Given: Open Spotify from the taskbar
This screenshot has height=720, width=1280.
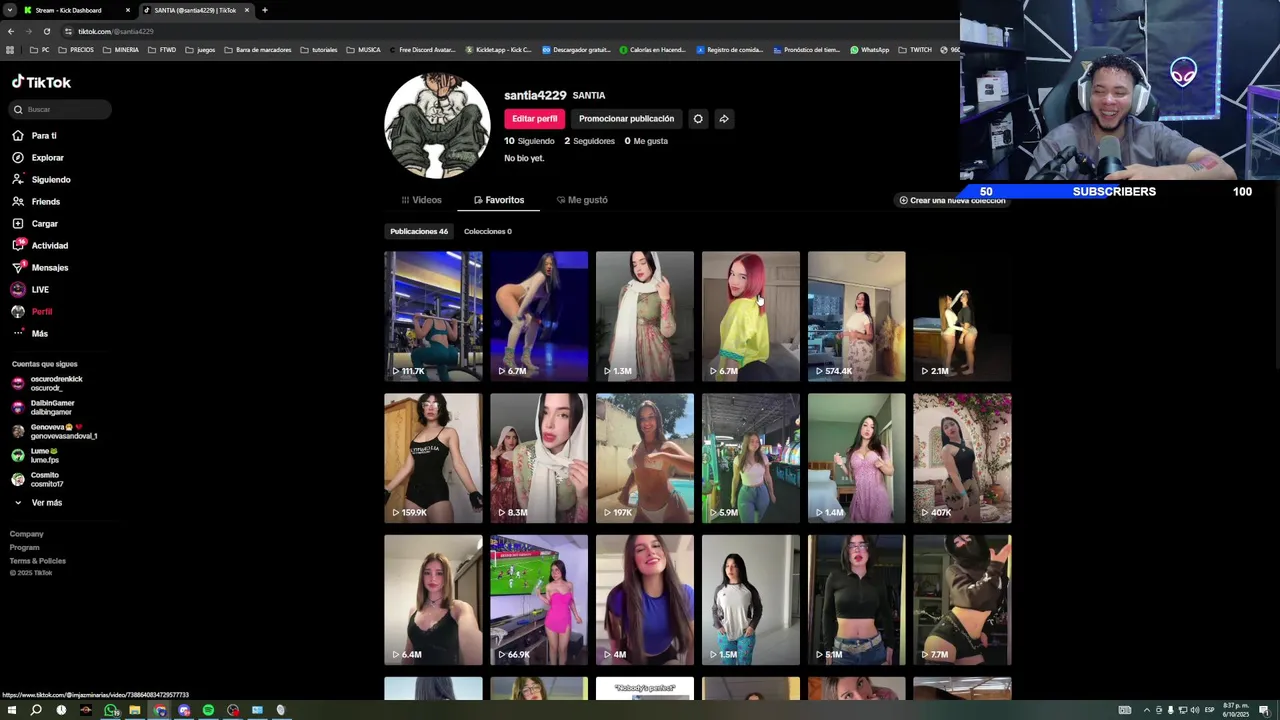Looking at the screenshot, I should coord(208,710).
